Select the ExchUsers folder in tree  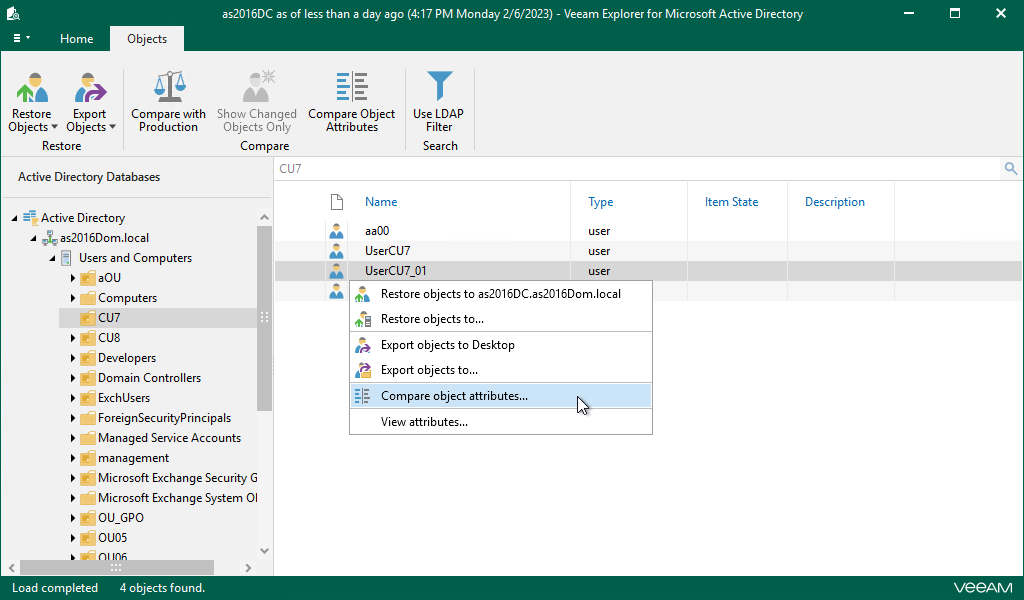(124, 398)
